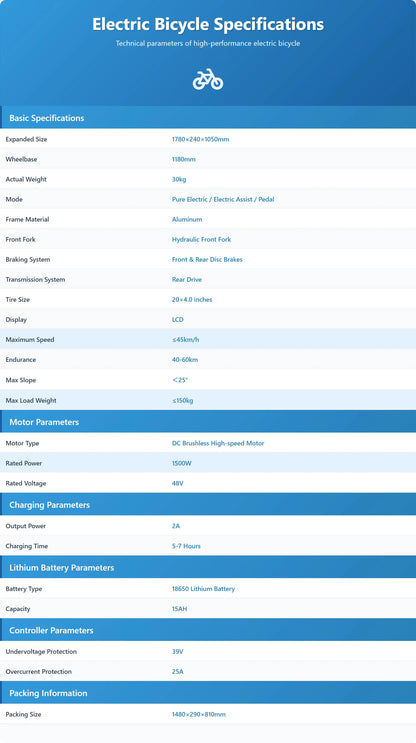The image size is (416, 743).
Task: Click the Lithium Battery Parameters header
Action: point(208,567)
